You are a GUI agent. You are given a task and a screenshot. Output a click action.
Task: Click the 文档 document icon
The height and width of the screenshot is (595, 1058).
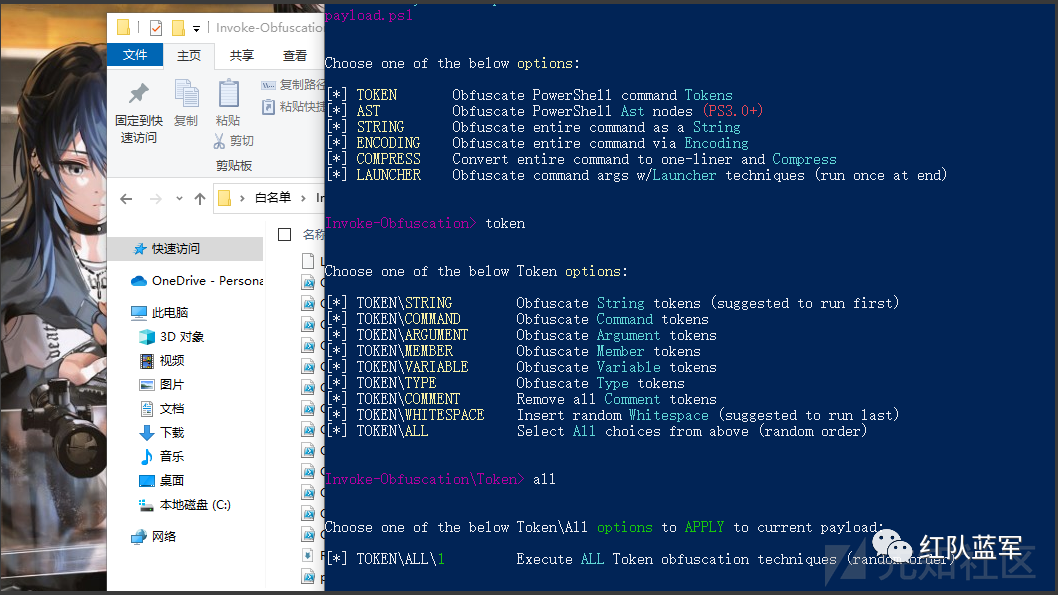[x=146, y=409]
